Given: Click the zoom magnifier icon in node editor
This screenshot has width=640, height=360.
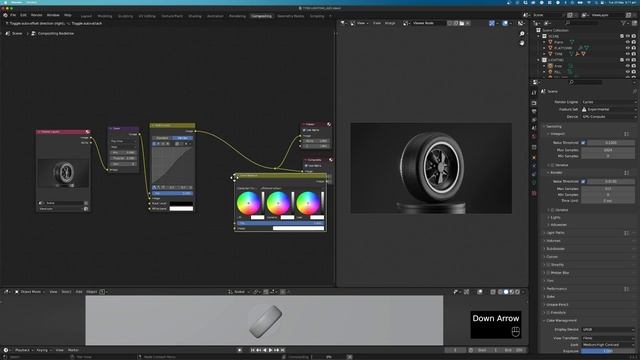Looking at the screenshot, I should 522,34.
